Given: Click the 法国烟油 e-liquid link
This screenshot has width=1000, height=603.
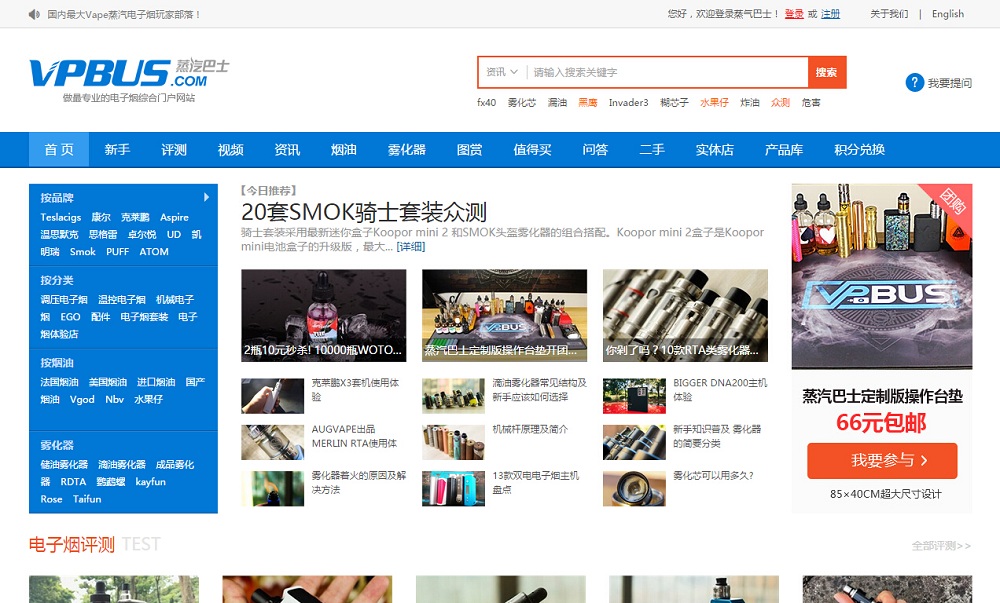Looking at the screenshot, I should (x=59, y=382).
